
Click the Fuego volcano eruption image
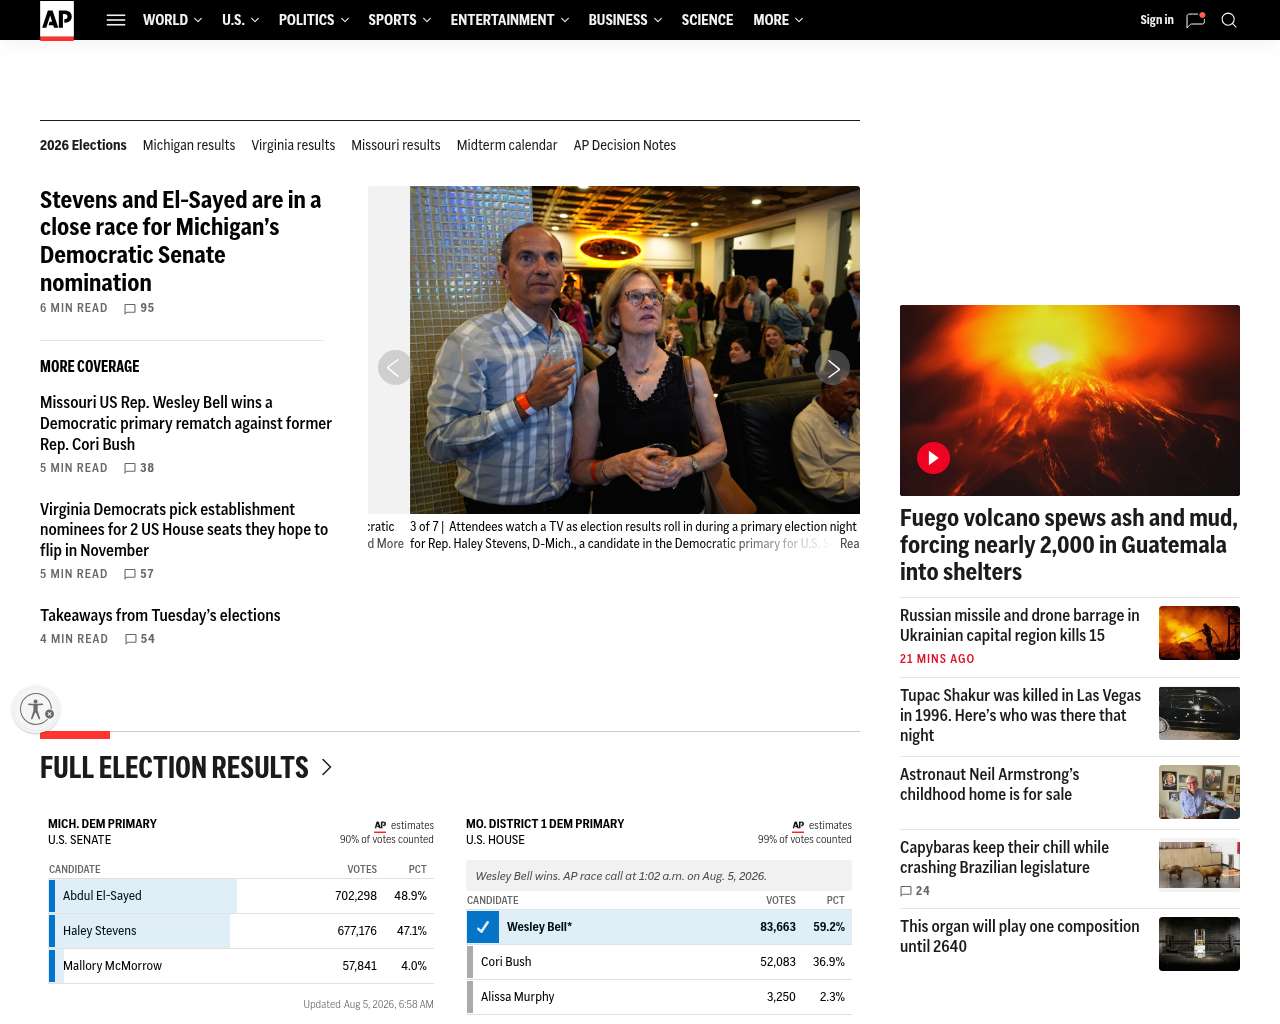[1070, 400]
